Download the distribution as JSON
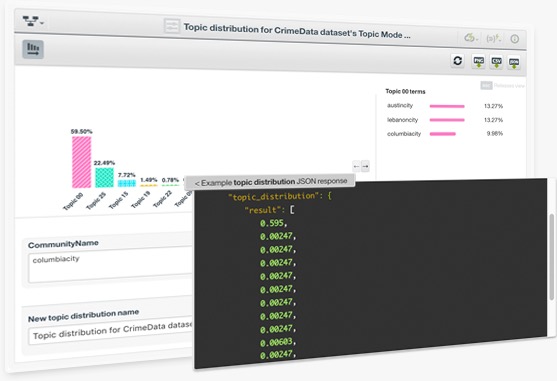This screenshot has width=557, height=381. 514,63
